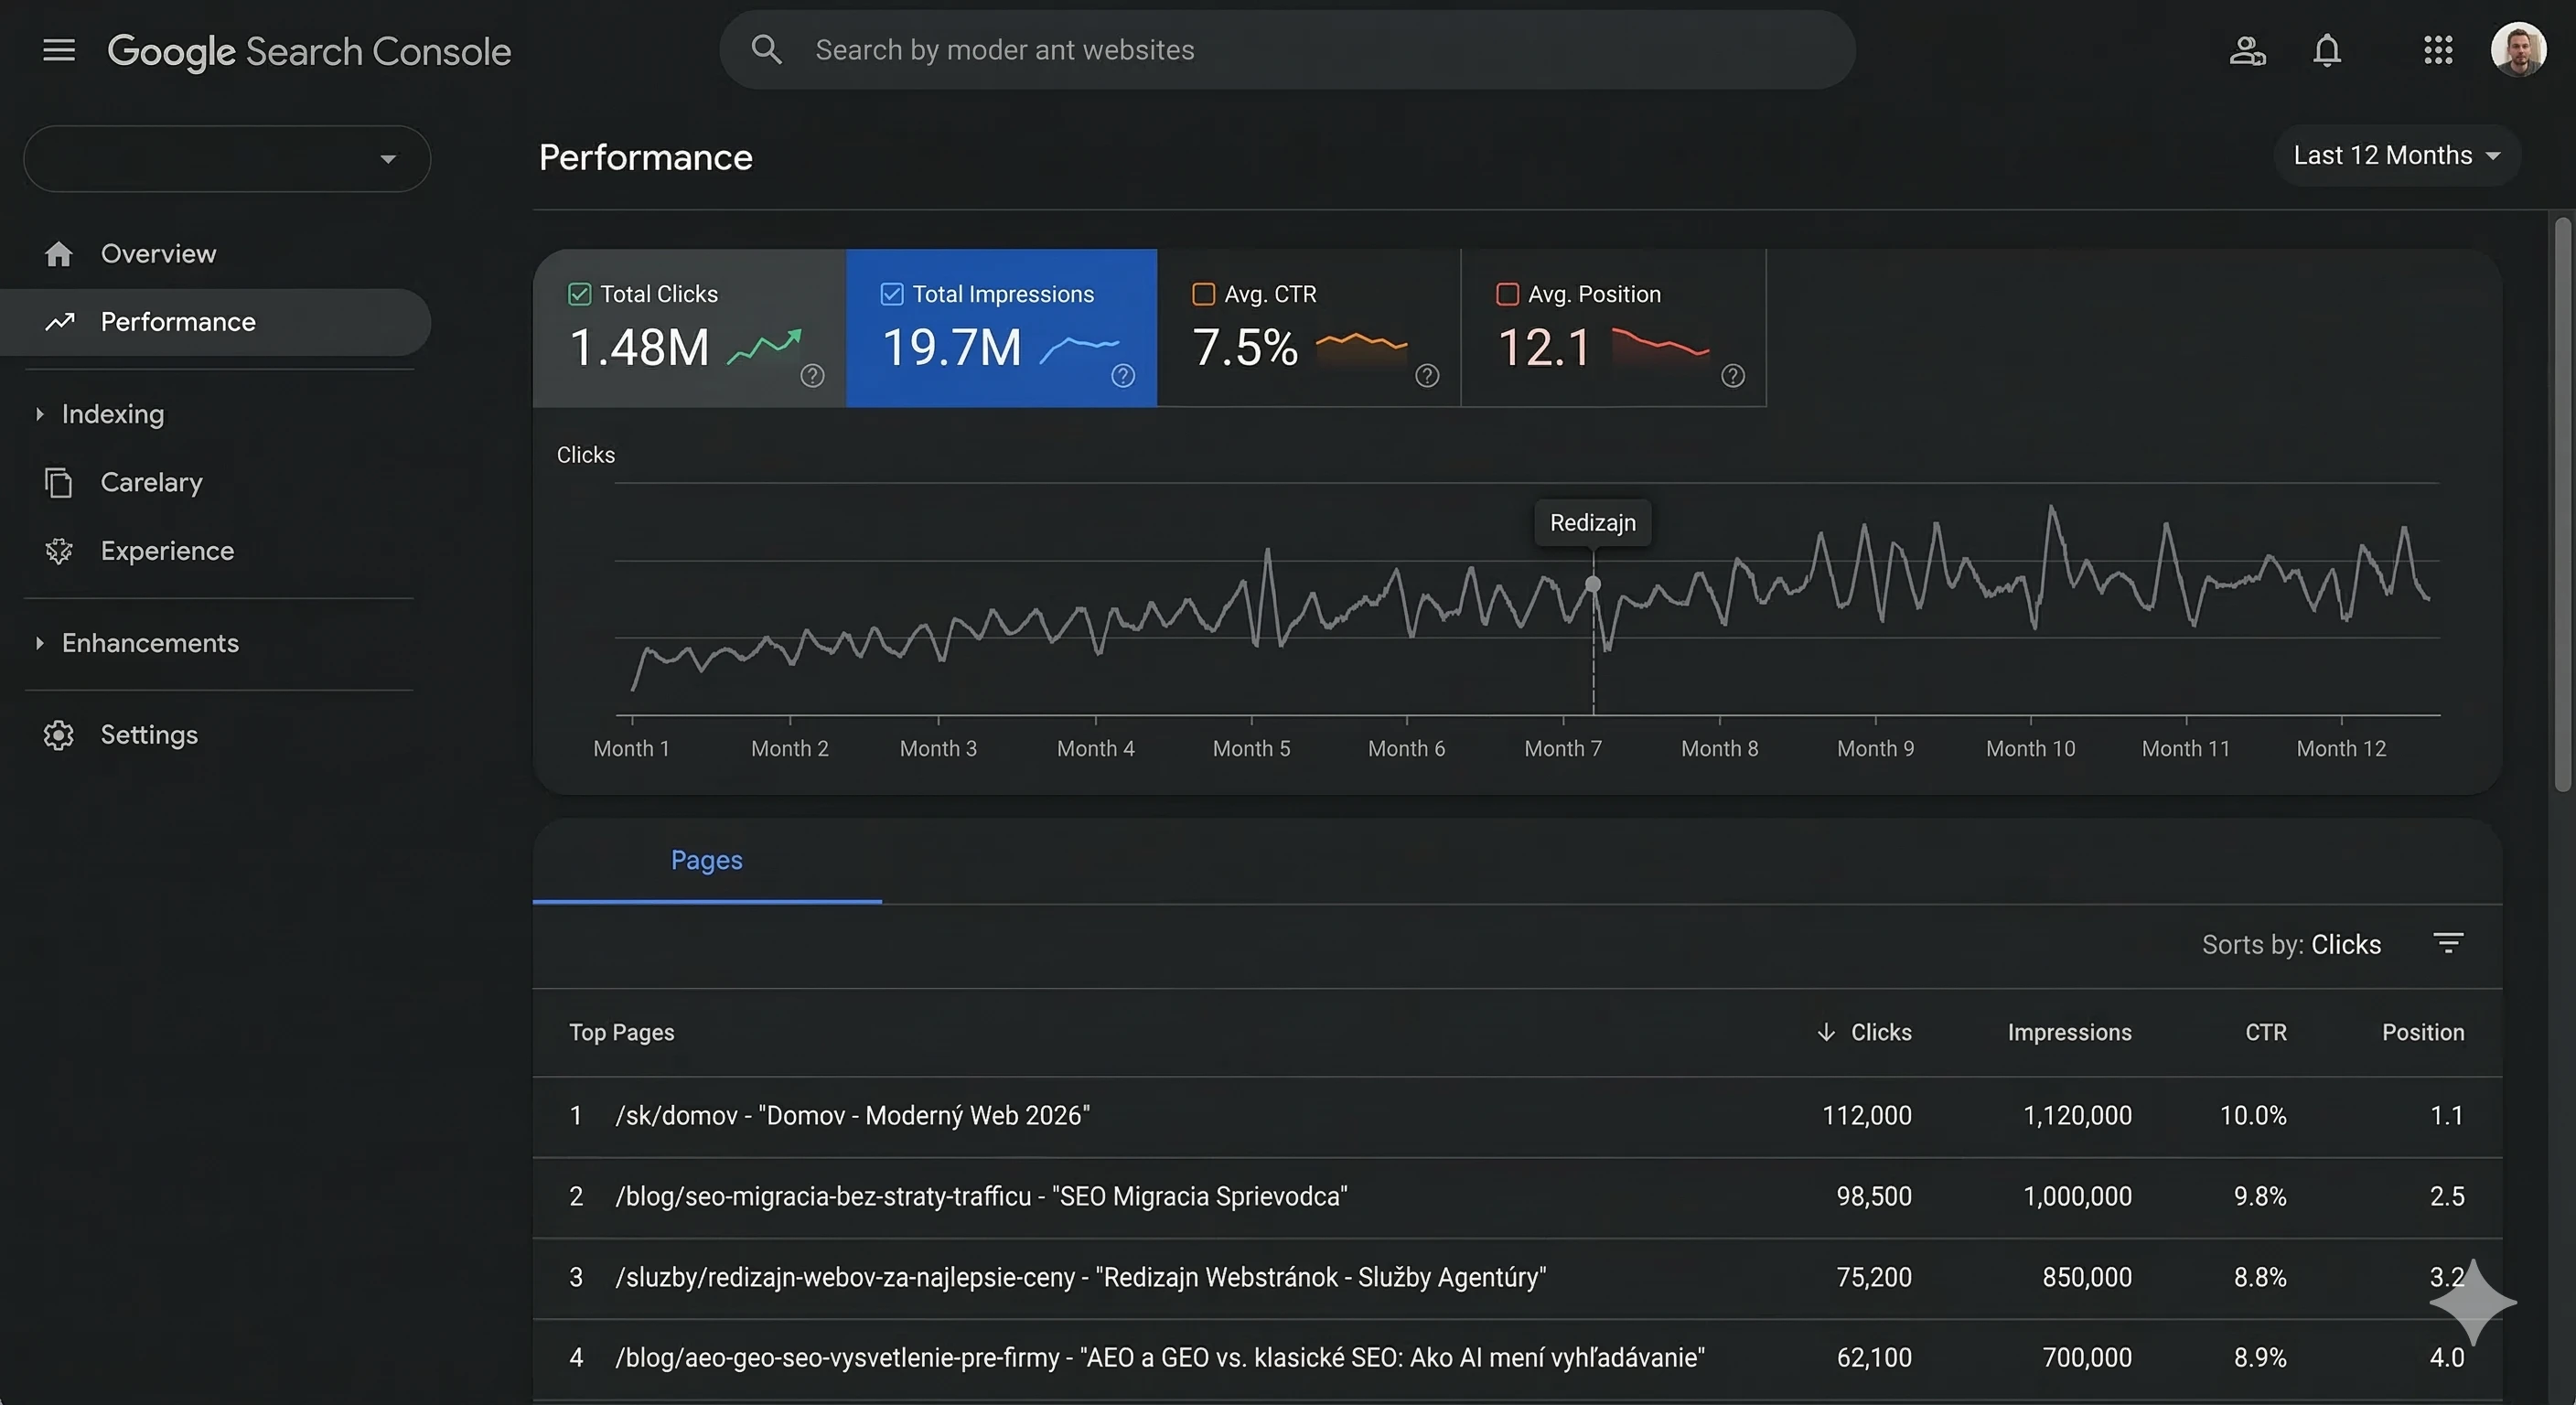Viewport: 2576px width, 1405px height.
Task: Enable the Avg. CTR checkbox
Action: pyautogui.click(x=1204, y=294)
